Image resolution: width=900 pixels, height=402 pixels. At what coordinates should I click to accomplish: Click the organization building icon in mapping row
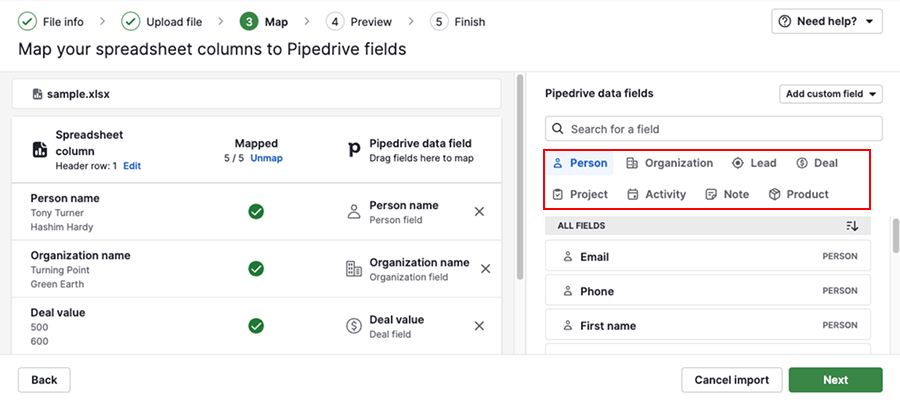pyautogui.click(x=353, y=269)
